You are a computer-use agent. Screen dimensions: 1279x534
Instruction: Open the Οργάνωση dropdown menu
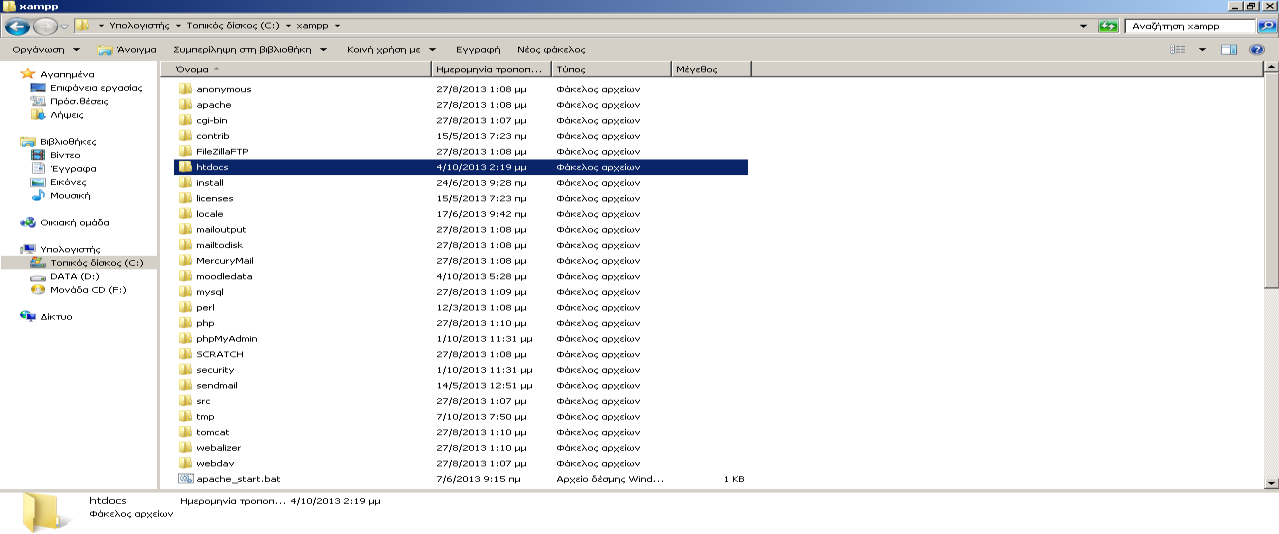46,49
